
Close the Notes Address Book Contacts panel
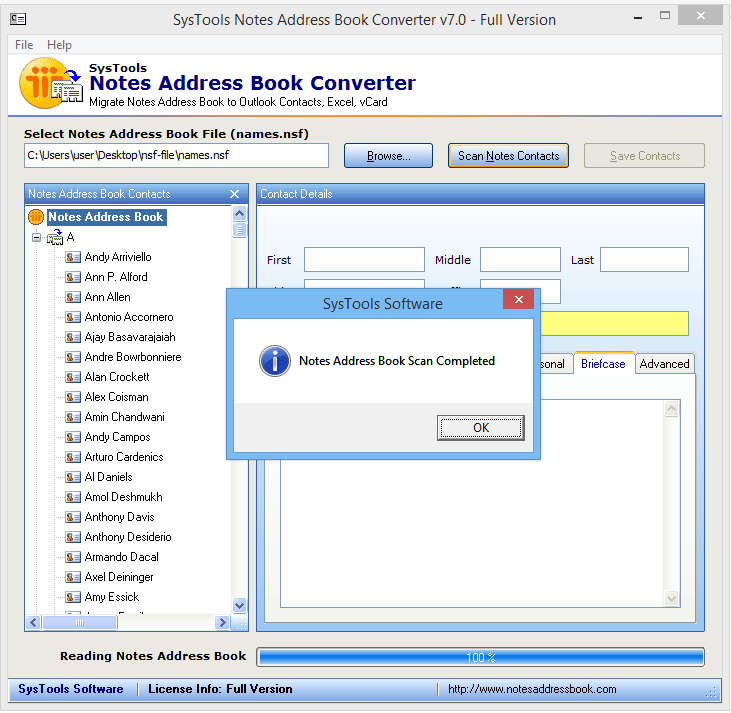(x=234, y=194)
